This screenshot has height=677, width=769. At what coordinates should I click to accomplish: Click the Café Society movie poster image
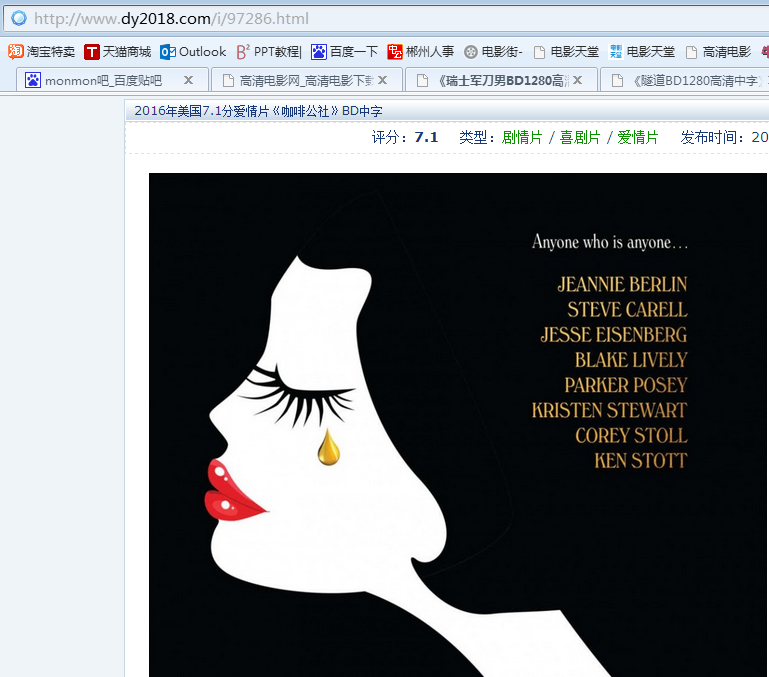[x=458, y=425]
